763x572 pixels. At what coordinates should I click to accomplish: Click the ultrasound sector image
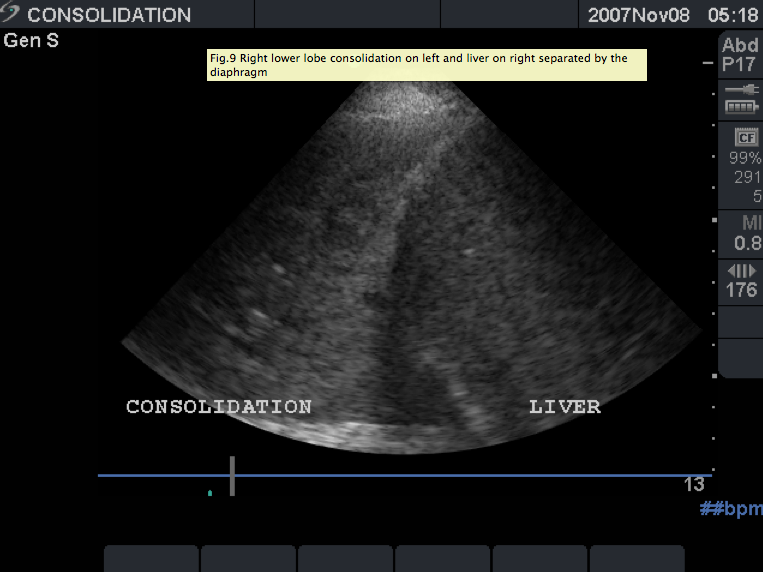click(411, 268)
